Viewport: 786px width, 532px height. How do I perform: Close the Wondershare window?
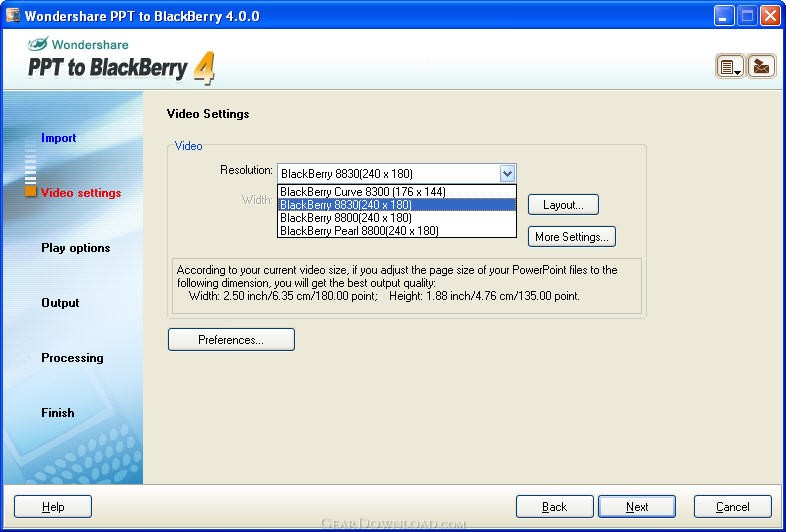[x=770, y=16]
